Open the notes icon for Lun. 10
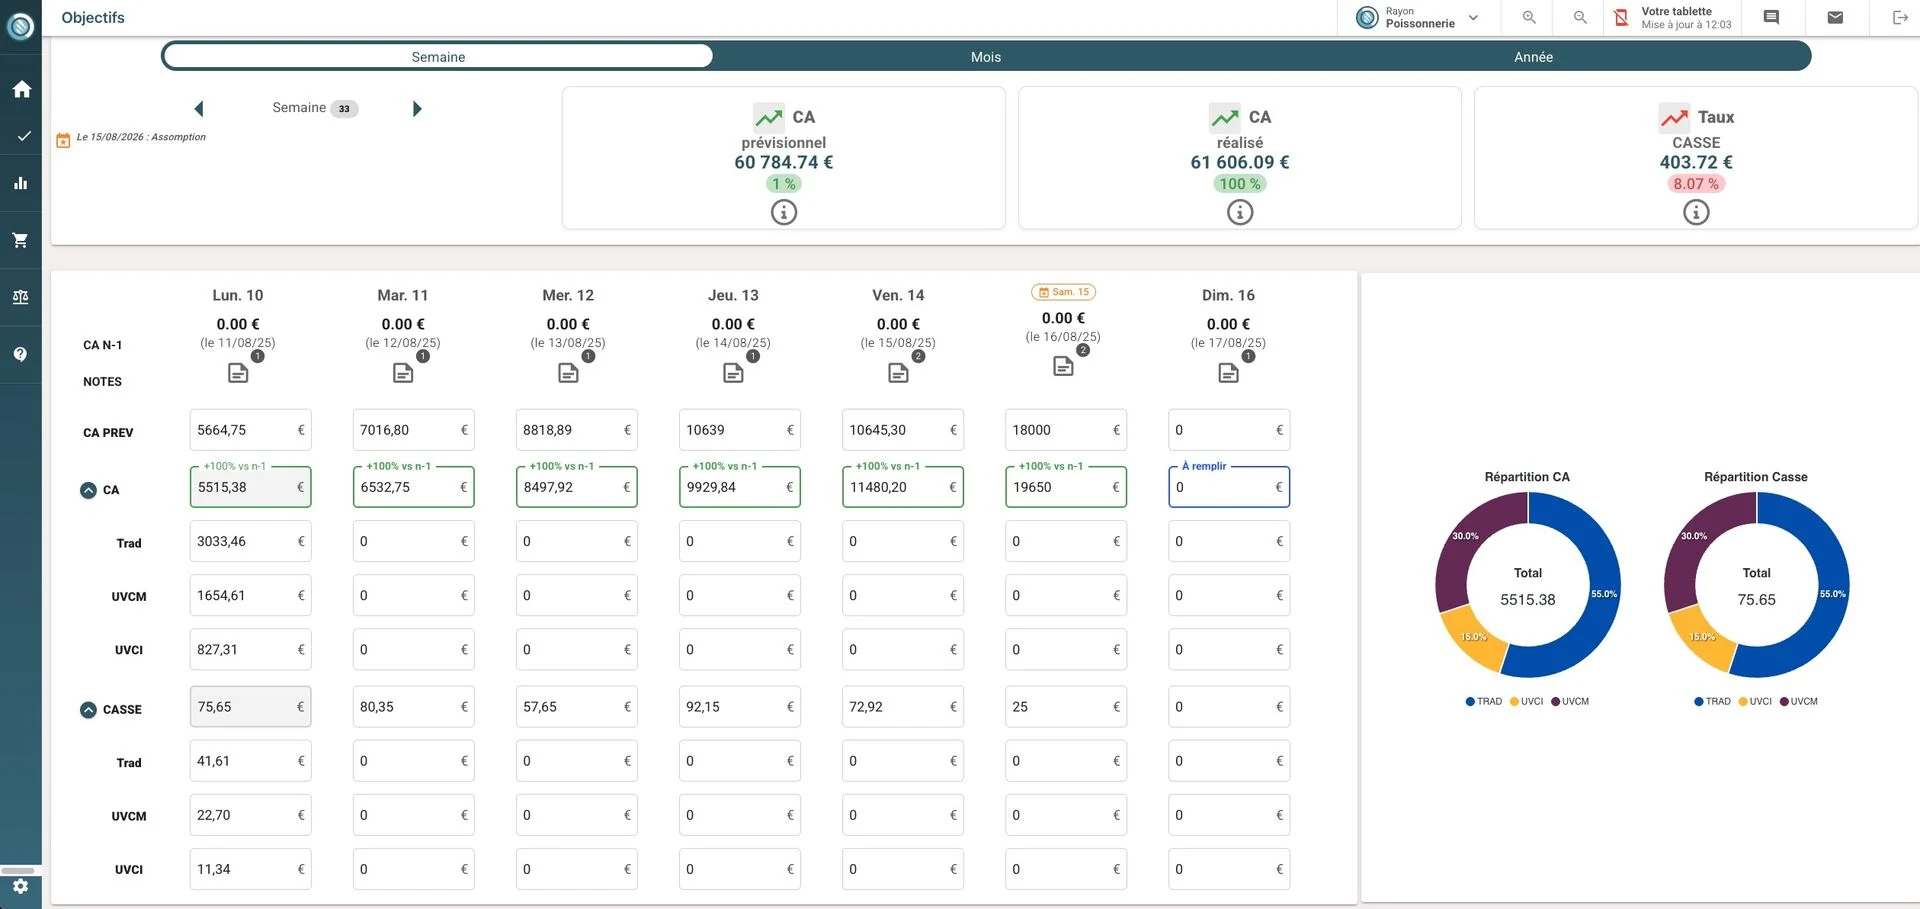 click(x=238, y=373)
